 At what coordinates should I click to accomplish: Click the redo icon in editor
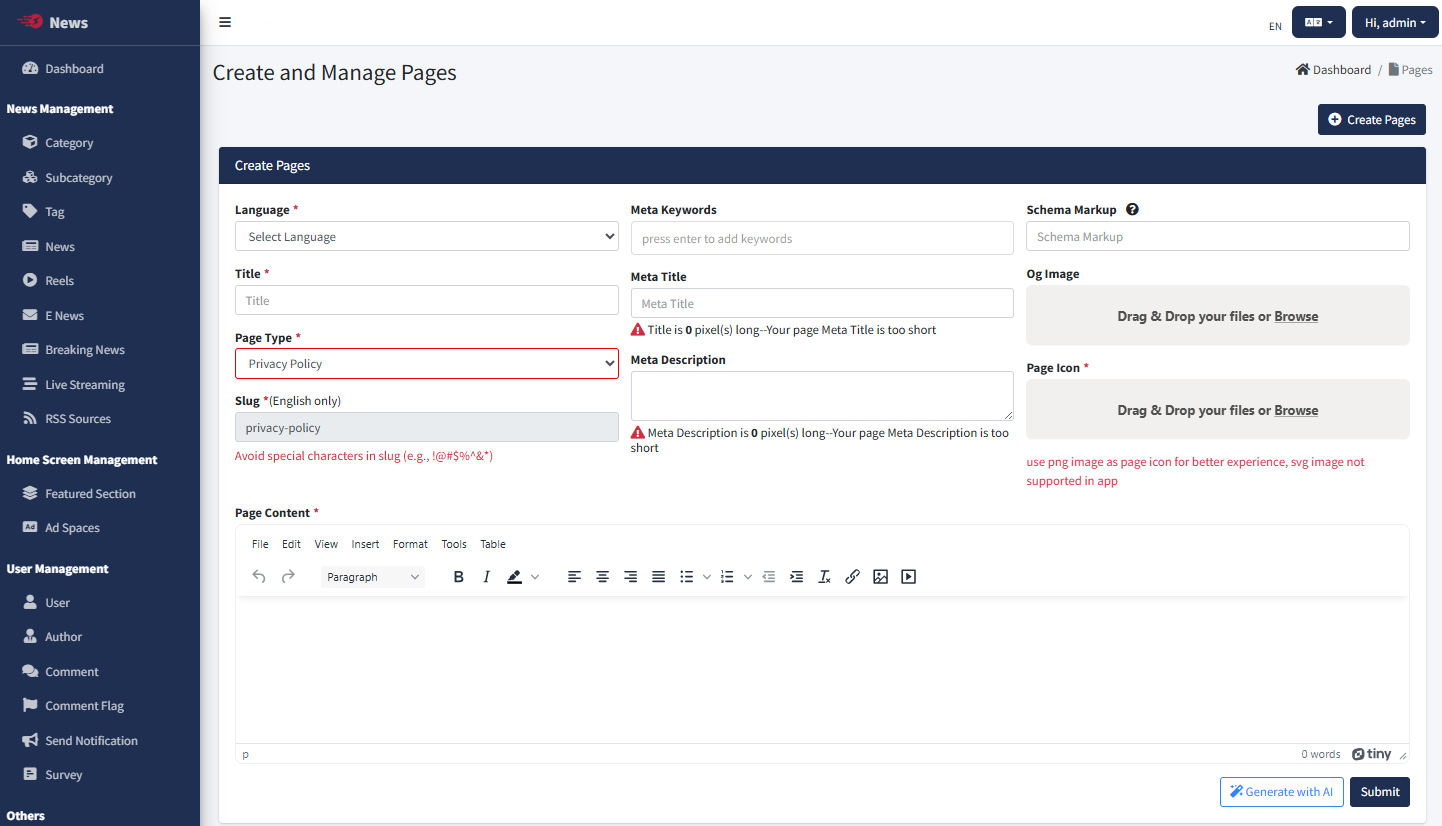[x=288, y=576]
